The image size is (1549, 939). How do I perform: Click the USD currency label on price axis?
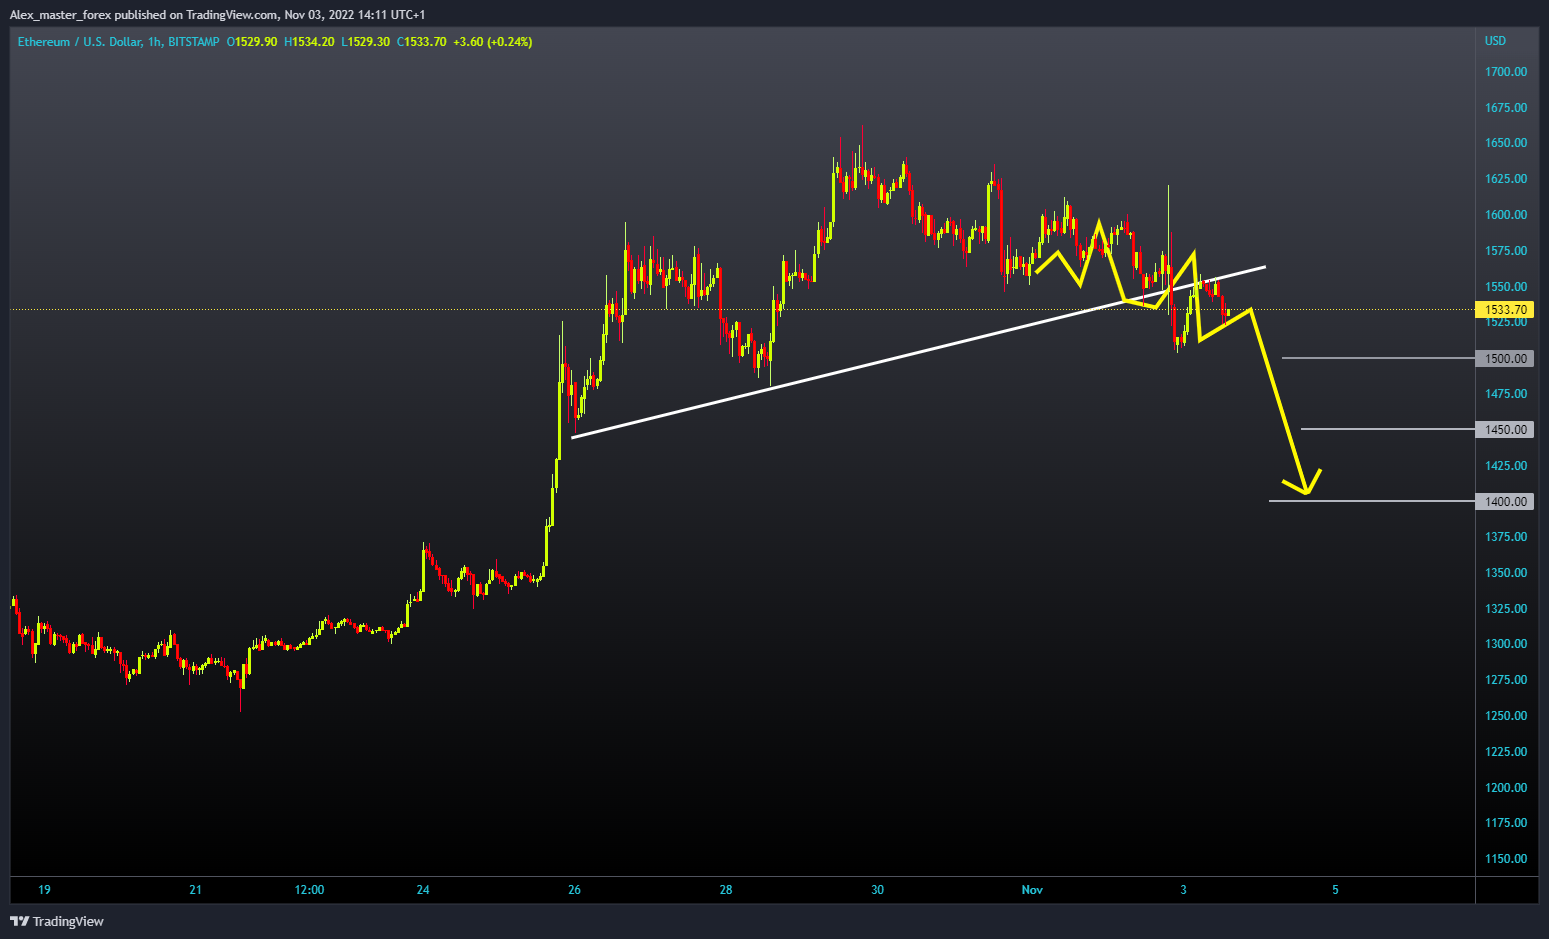pos(1495,41)
